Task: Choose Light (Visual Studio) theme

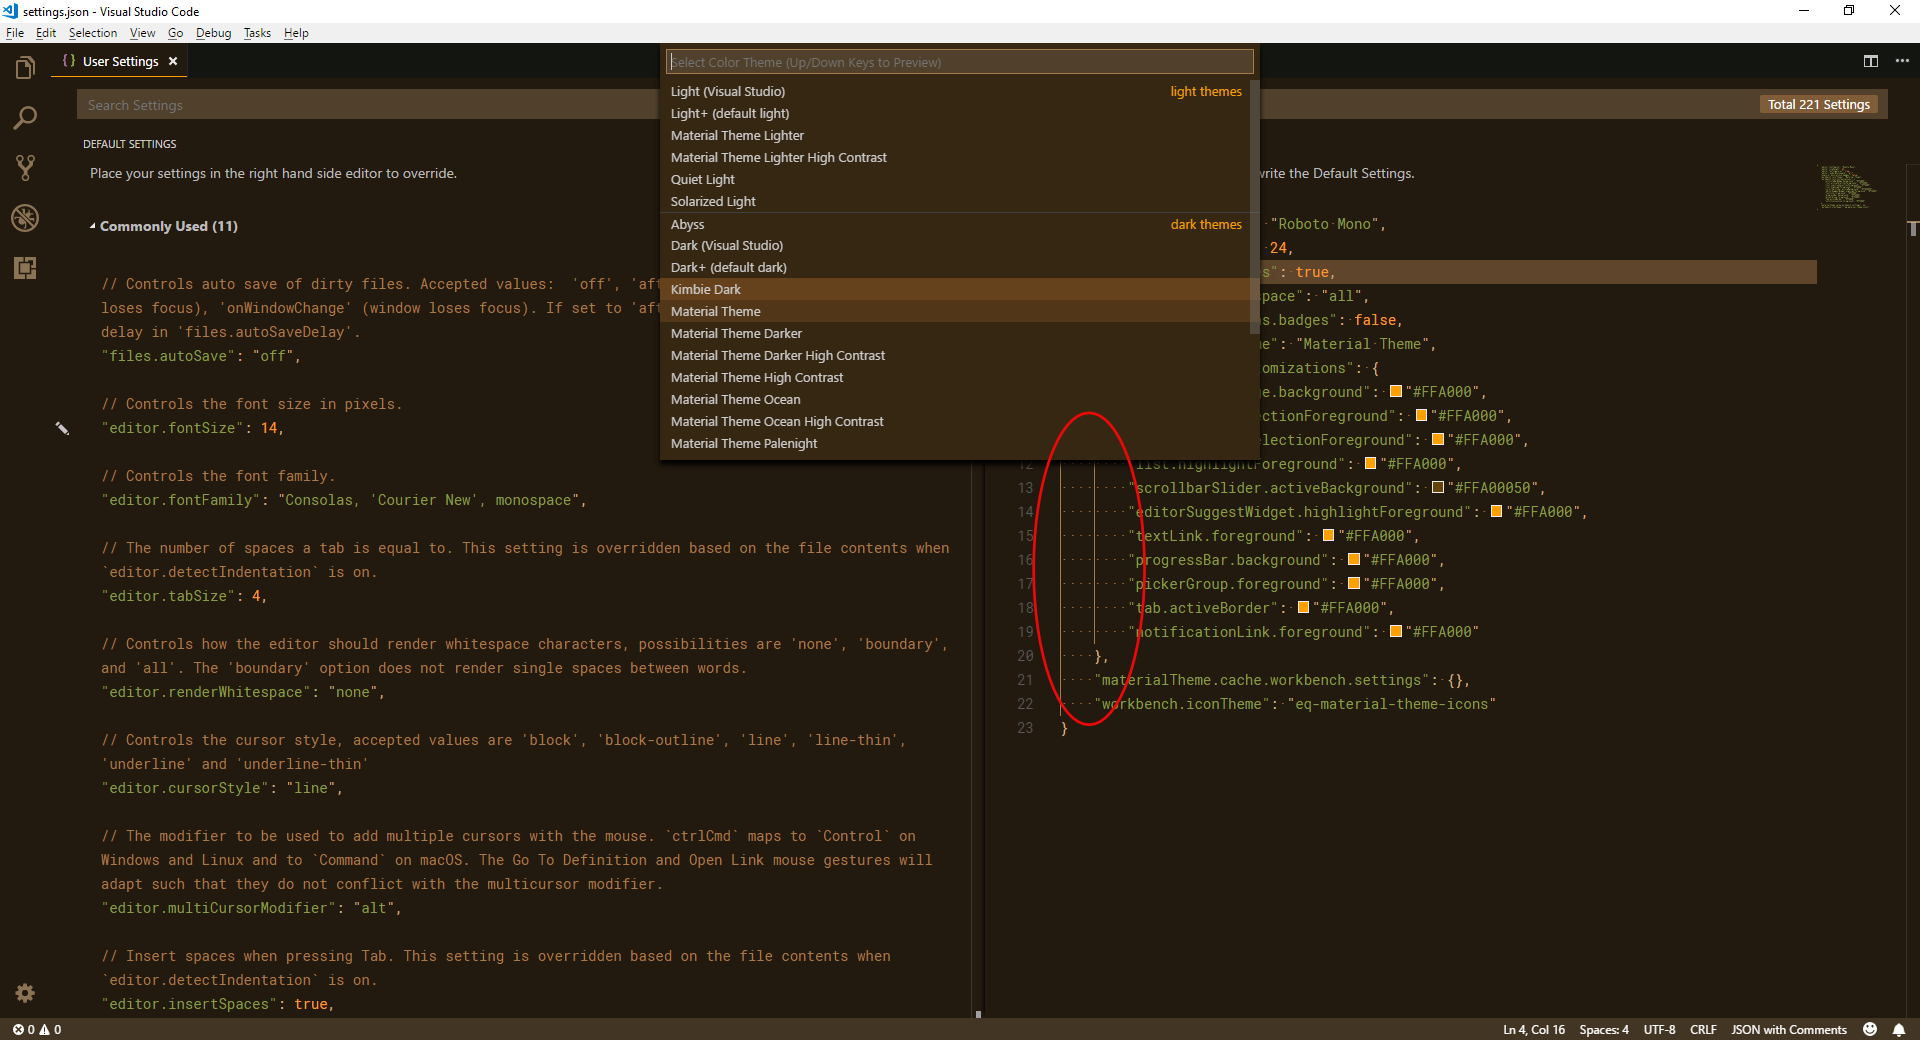Action: click(x=955, y=91)
